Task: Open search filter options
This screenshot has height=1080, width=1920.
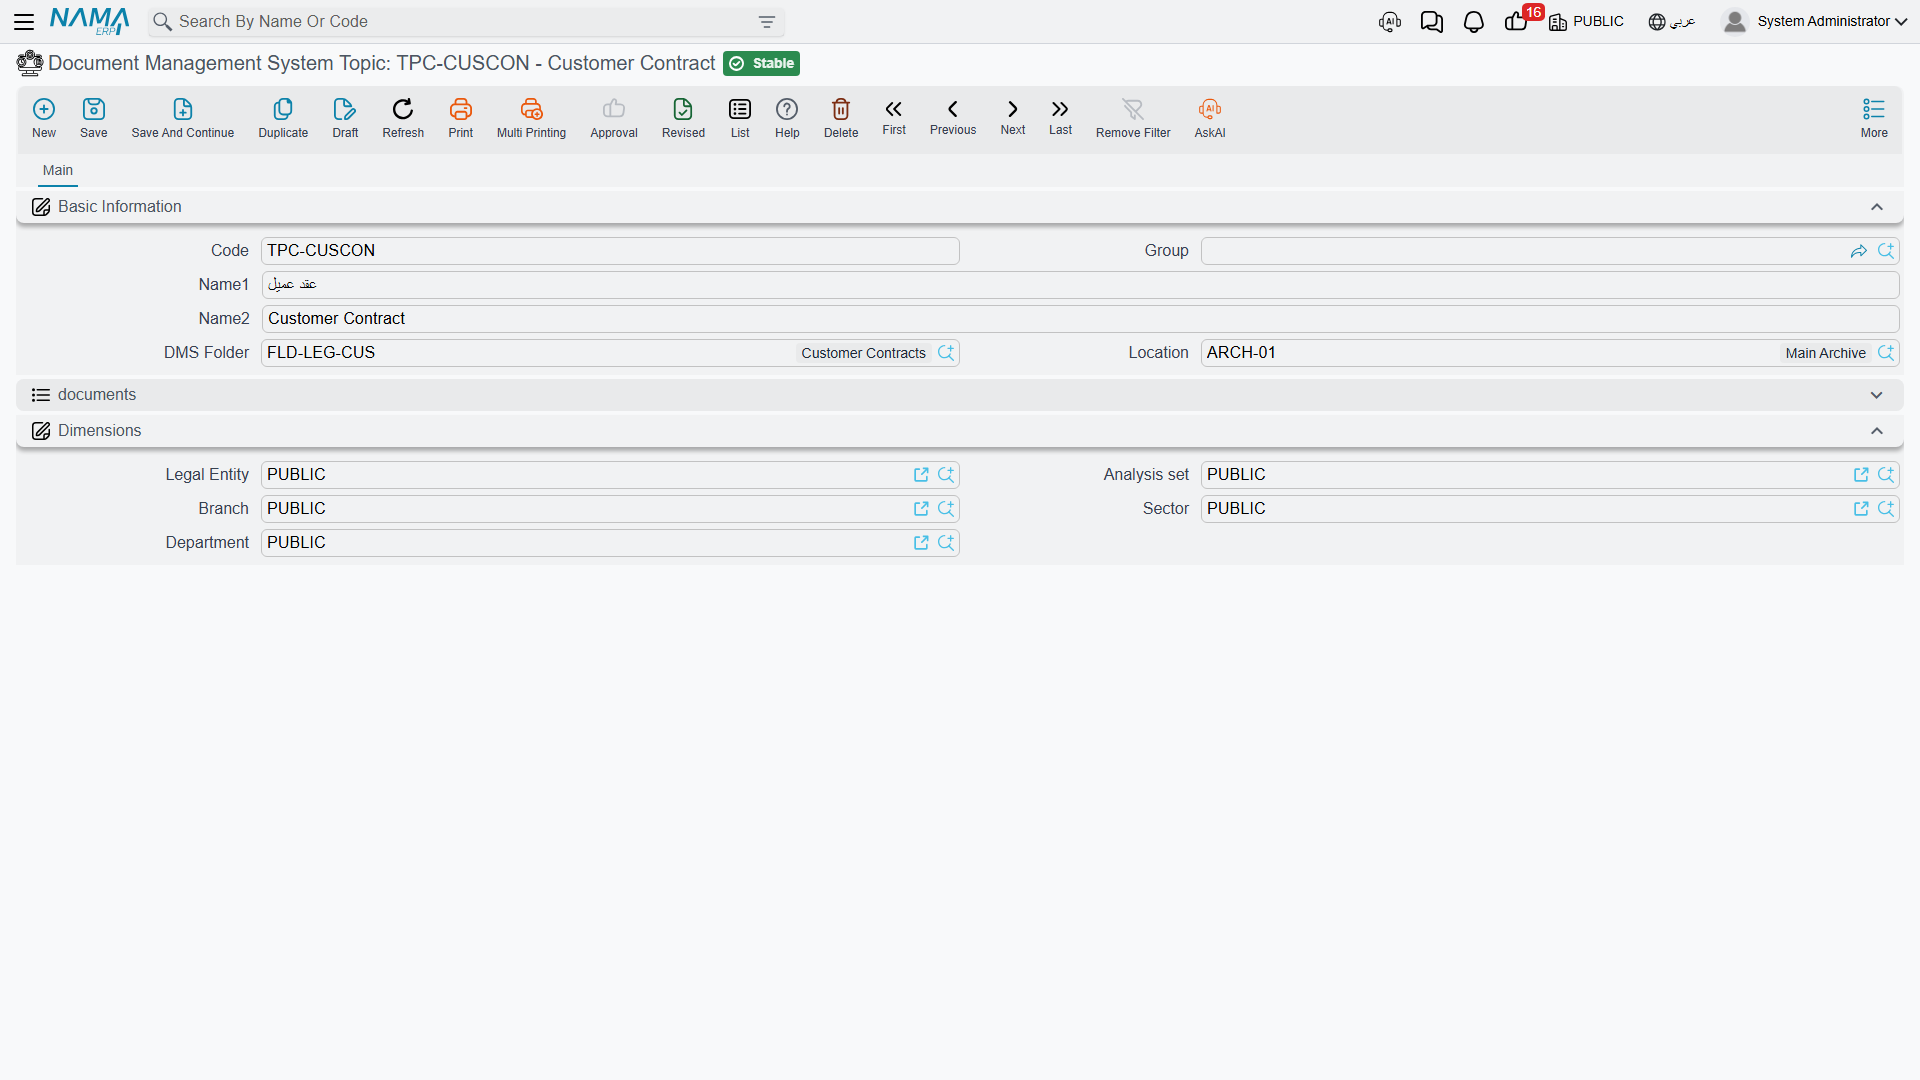Action: [767, 22]
